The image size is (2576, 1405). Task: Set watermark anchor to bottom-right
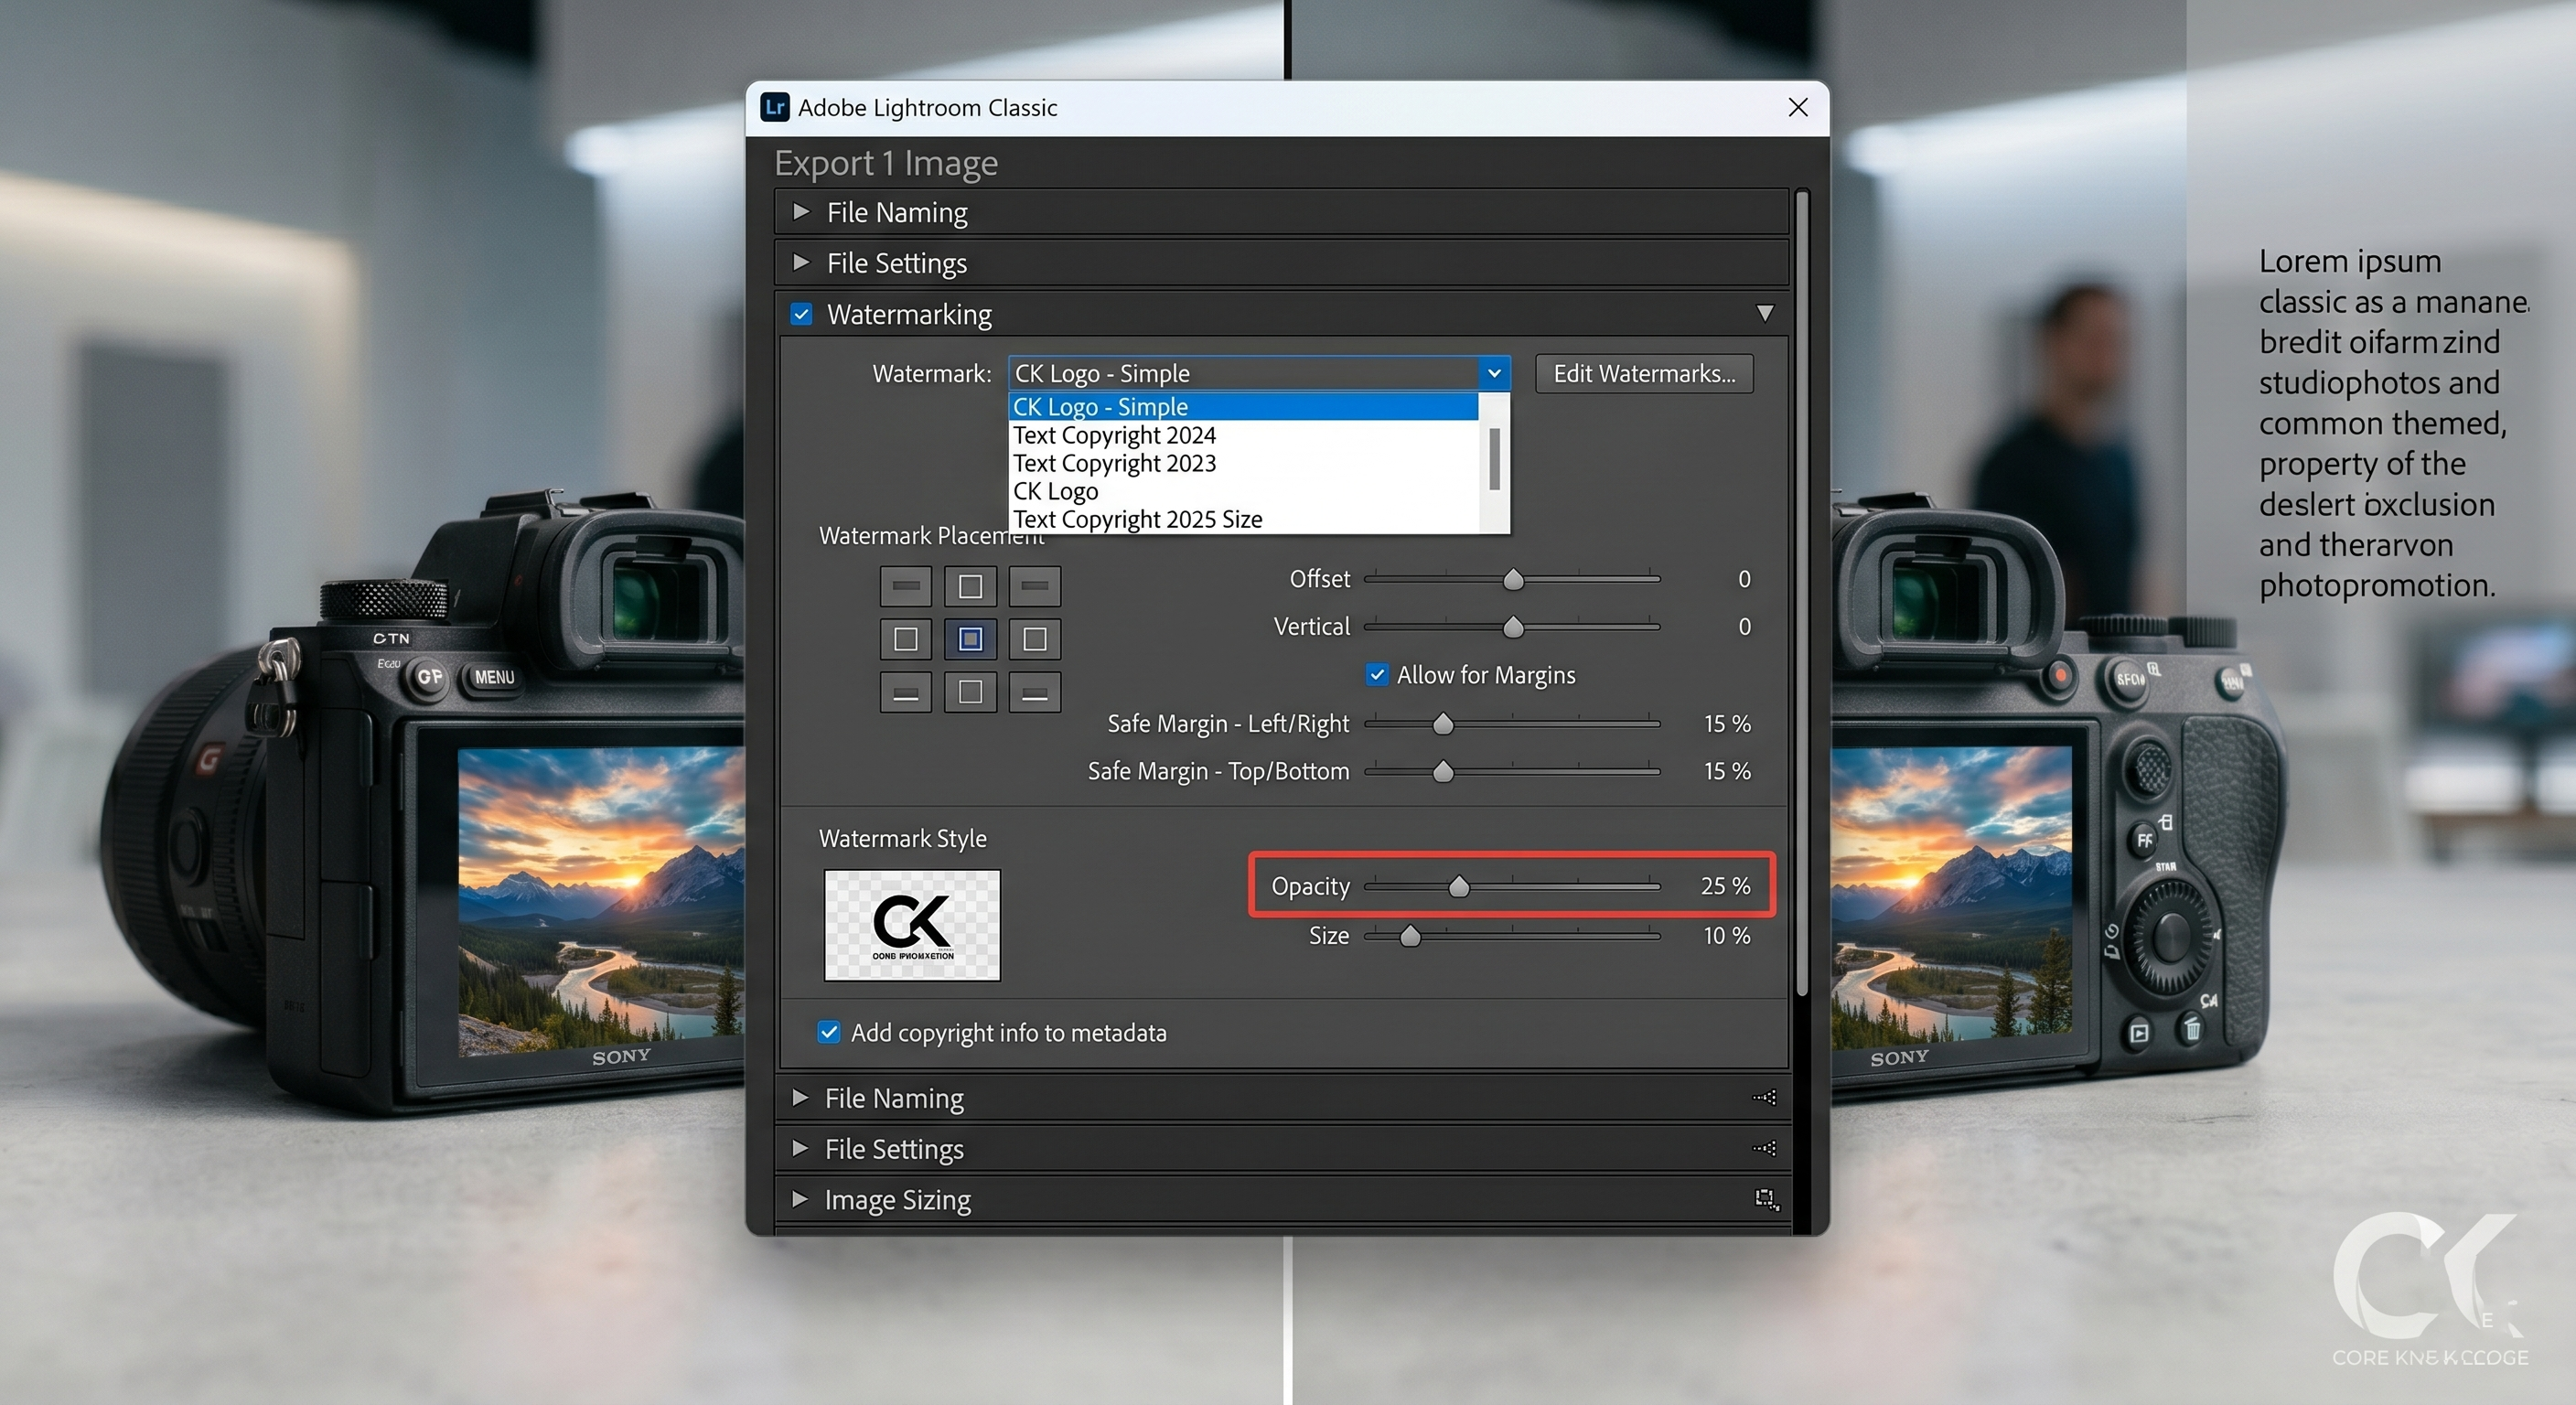[1034, 692]
